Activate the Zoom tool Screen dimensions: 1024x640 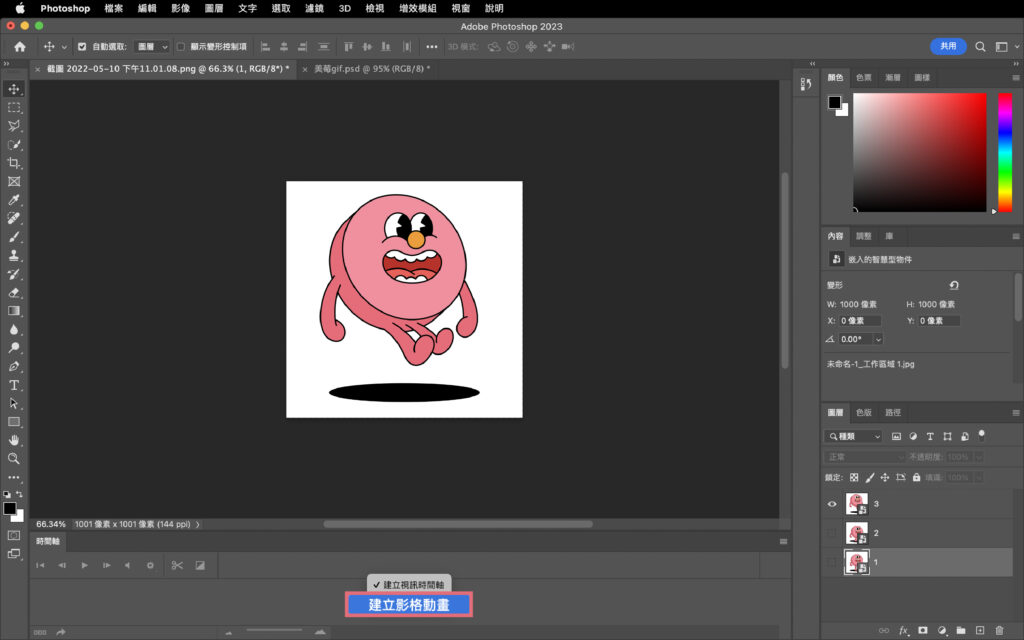coord(14,458)
